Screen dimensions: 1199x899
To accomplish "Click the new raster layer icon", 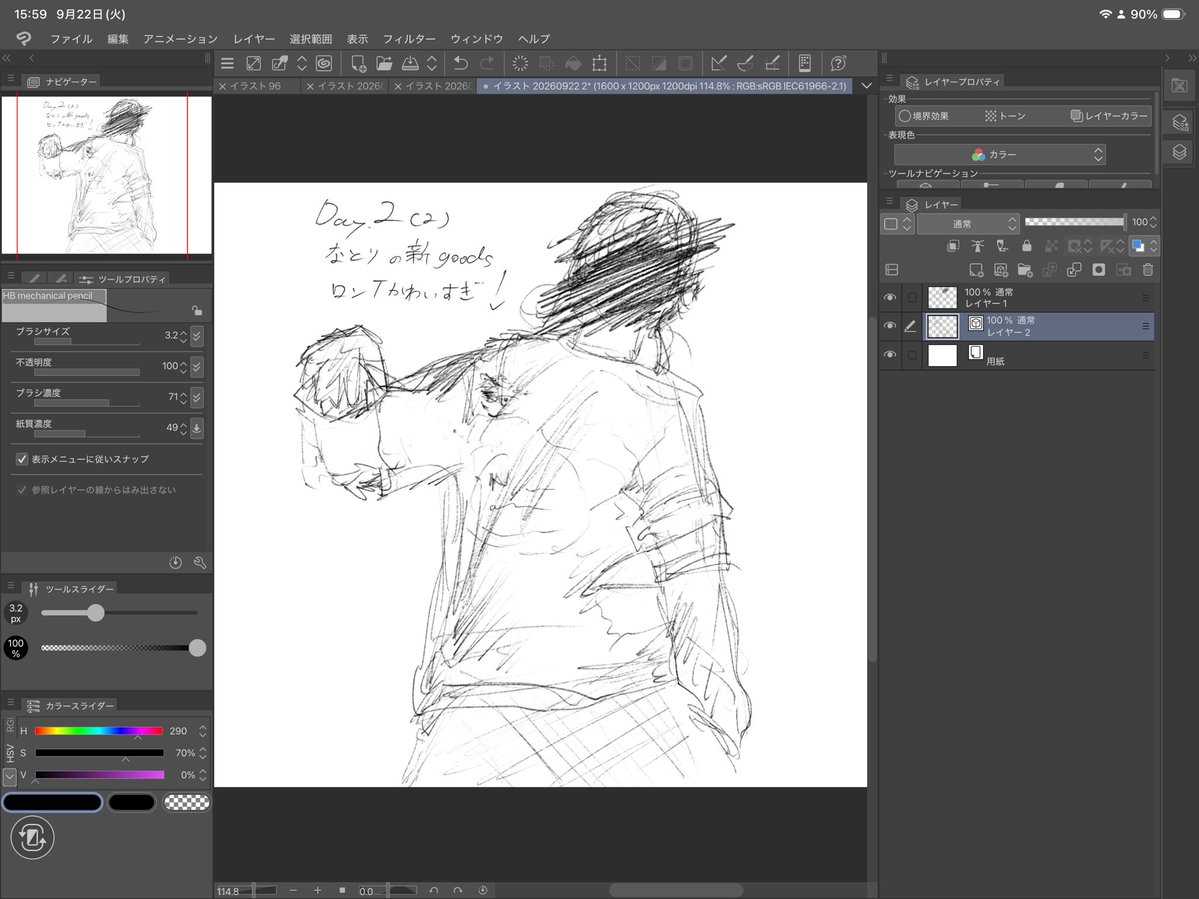I will pos(976,270).
